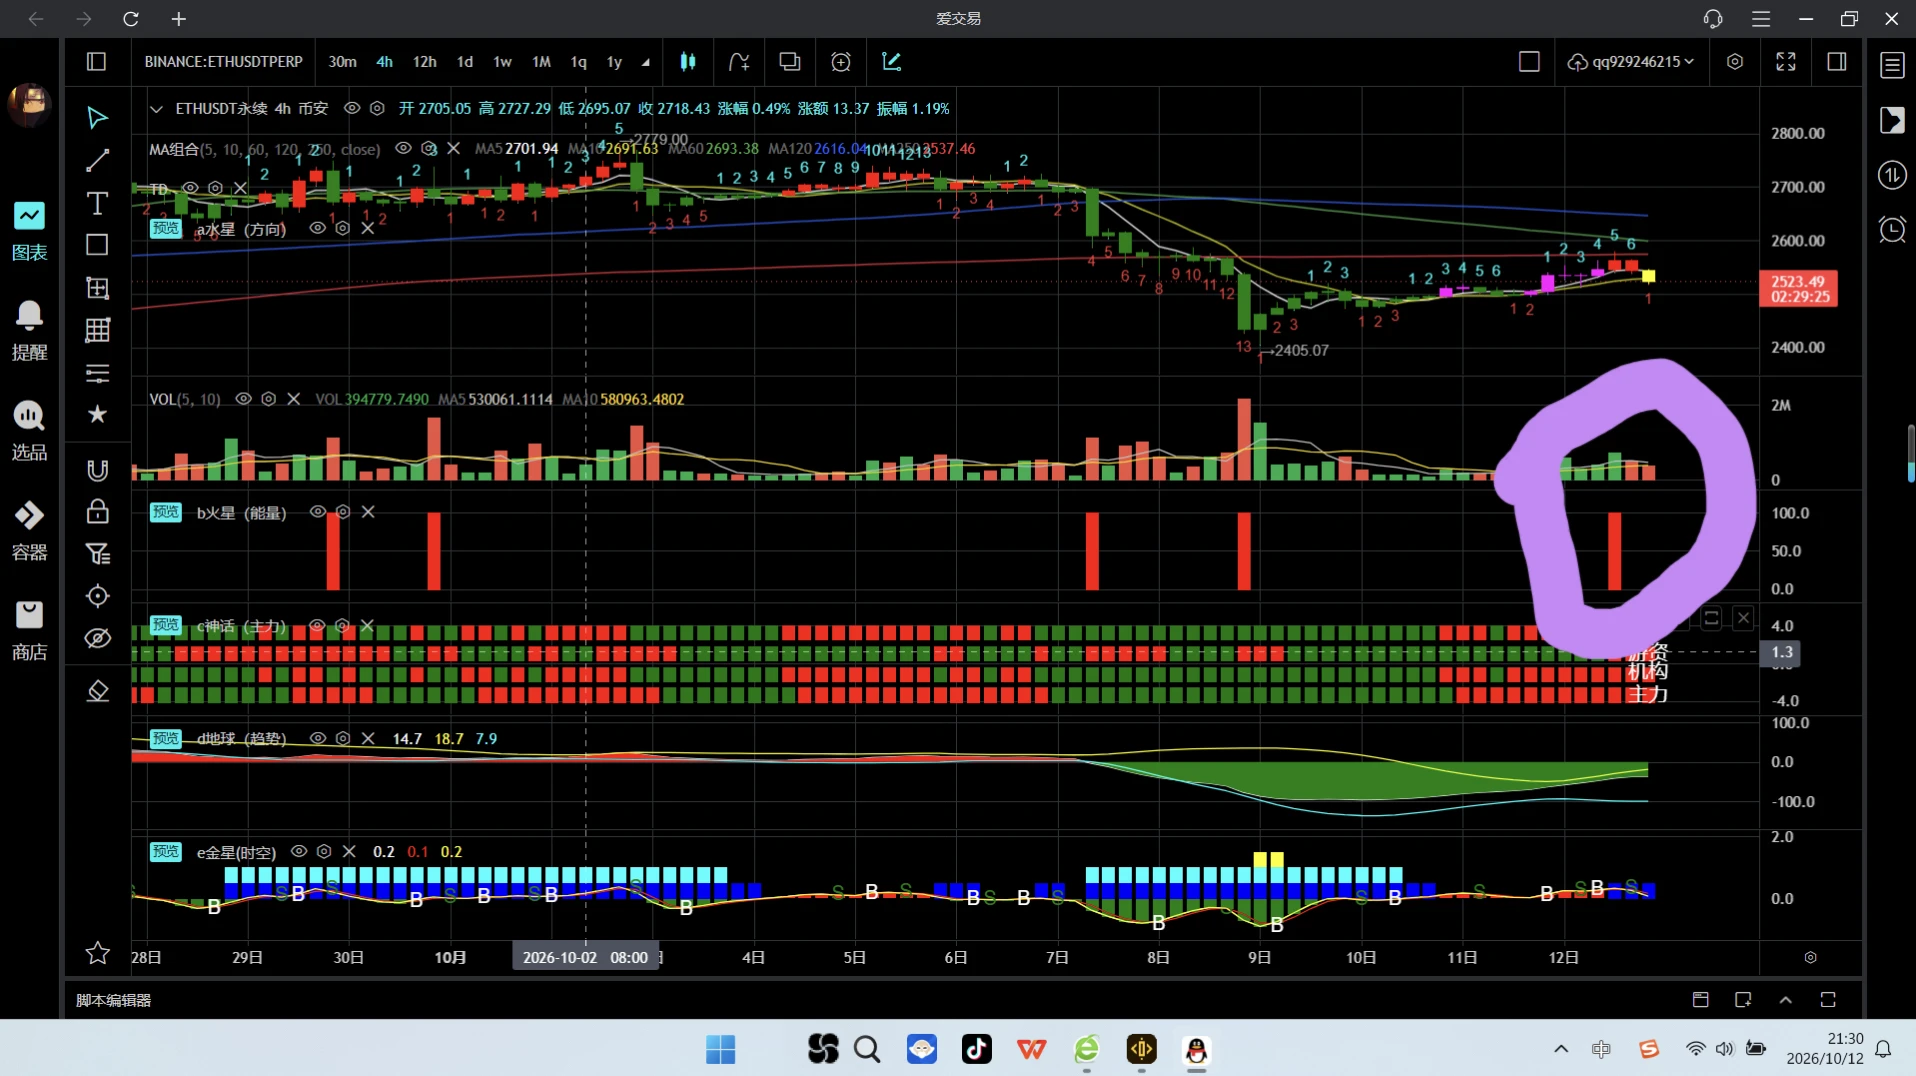Expand the script editor panel upward

[1785, 1000]
